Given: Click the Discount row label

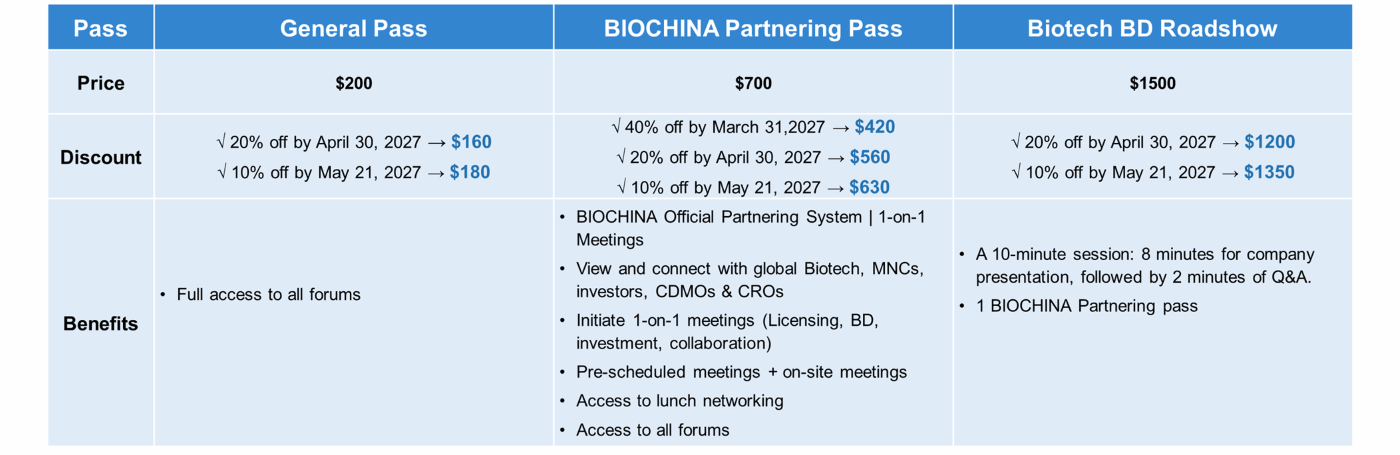Looking at the screenshot, I should (101, 157).
